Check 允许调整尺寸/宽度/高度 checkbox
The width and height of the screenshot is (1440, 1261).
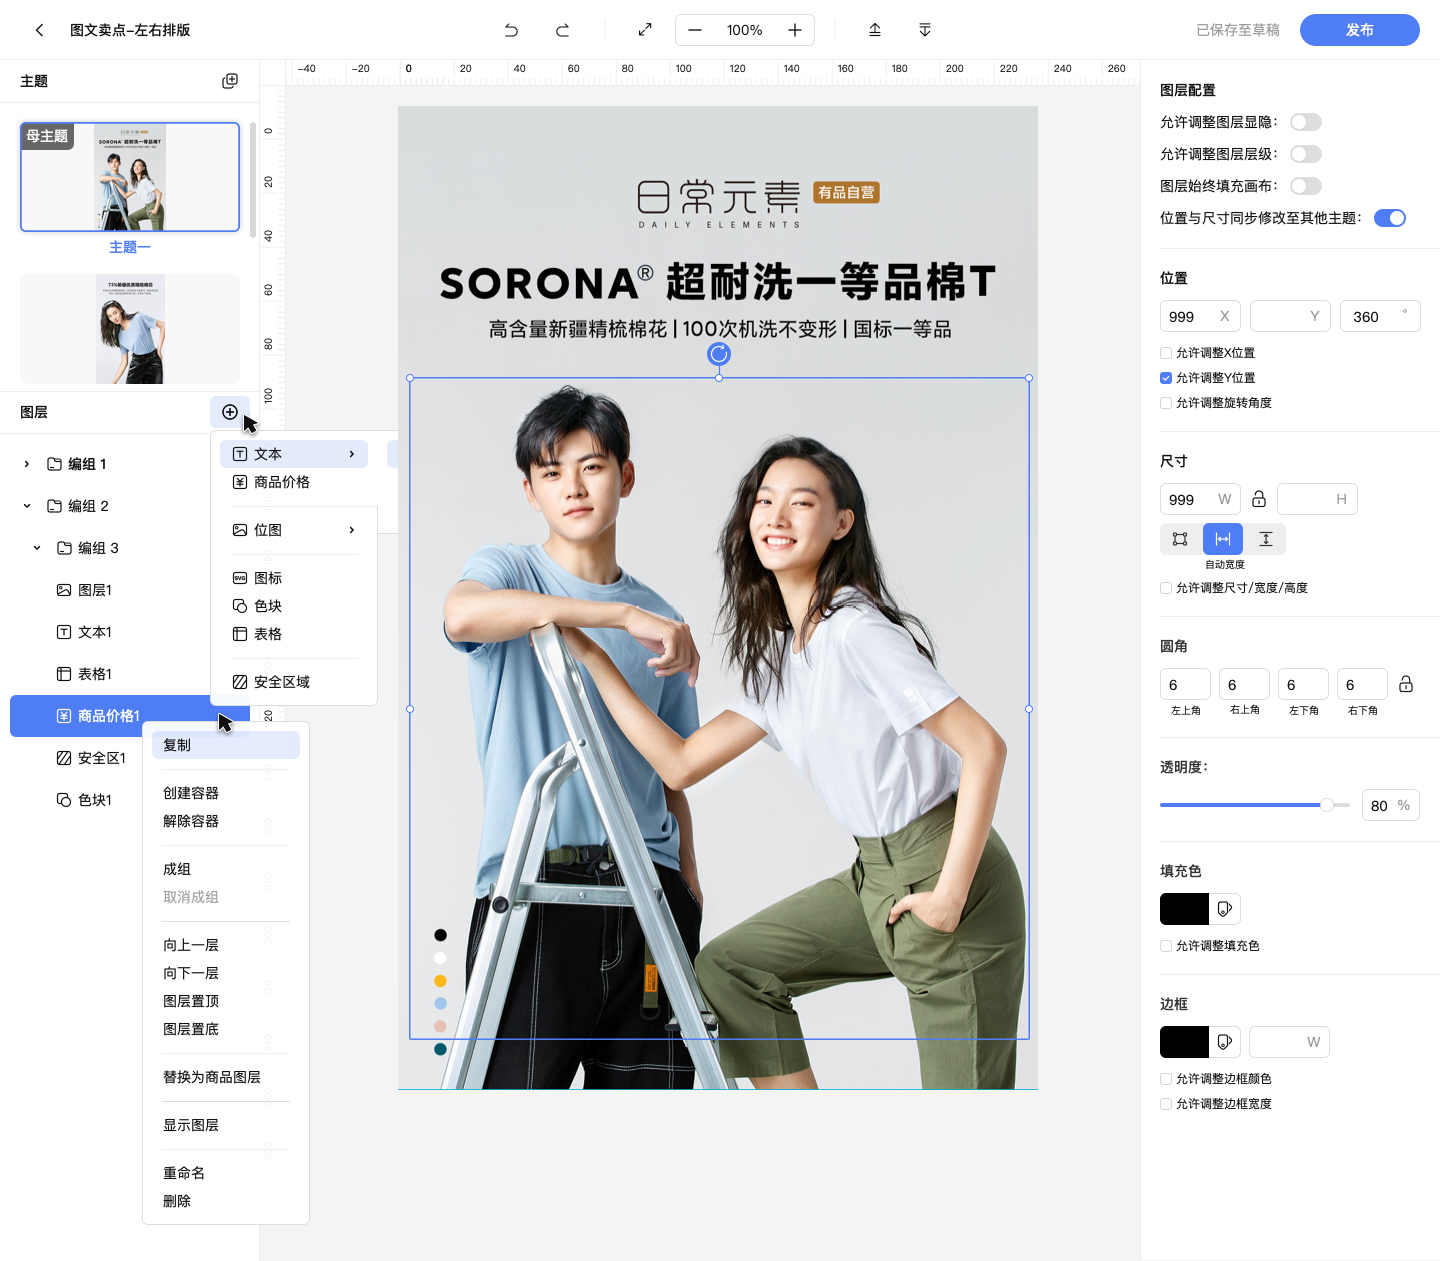(1166, 588)
